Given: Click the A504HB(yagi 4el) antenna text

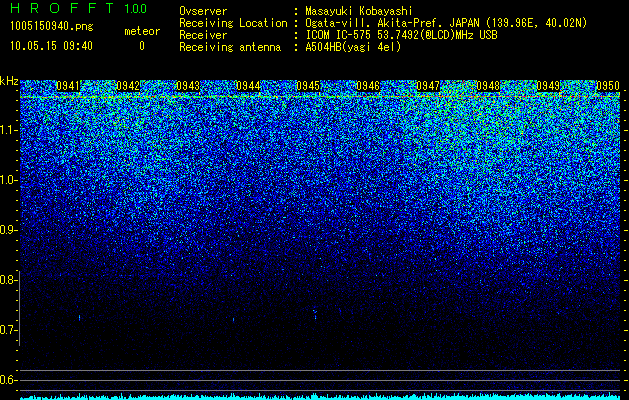Looking at the screenshot, I should (353, 47).
